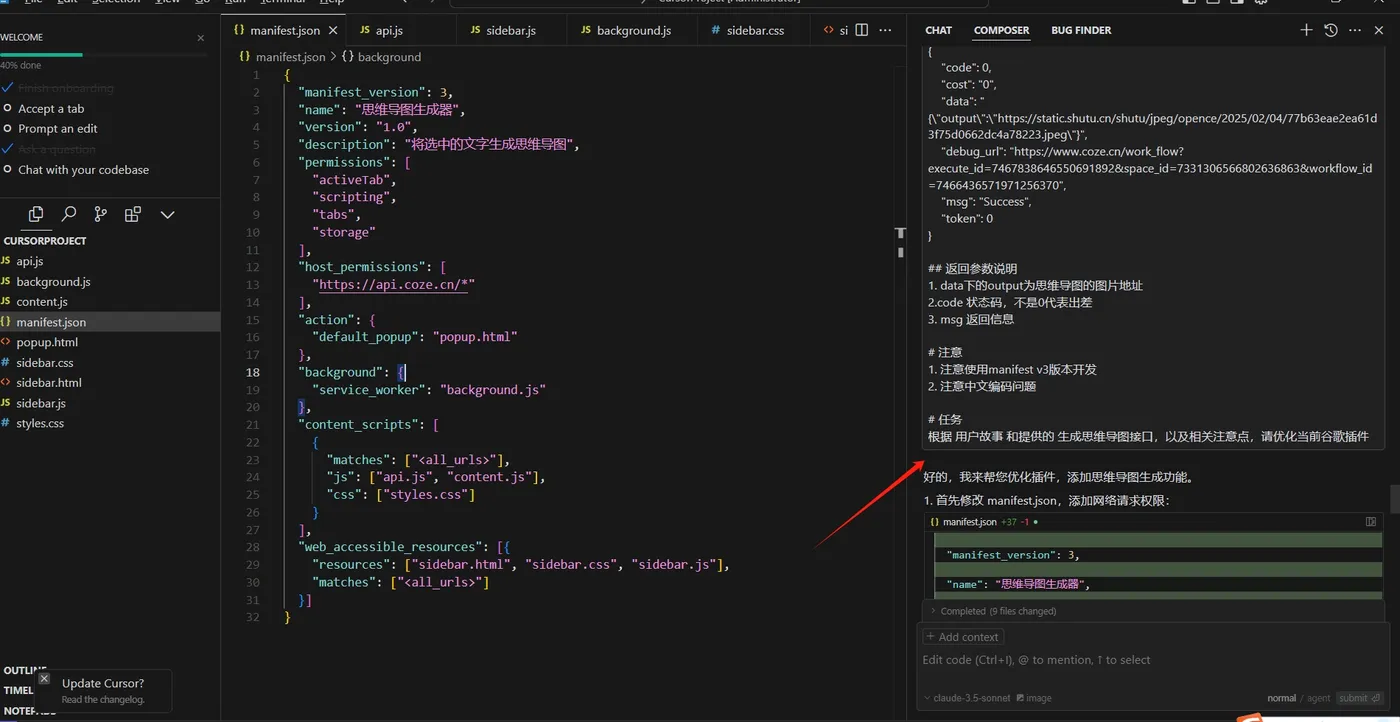Viewport: 1400px width, 722px height.
Task: Open diff view icon on manifest.json block
Action: coord(1371,522)
